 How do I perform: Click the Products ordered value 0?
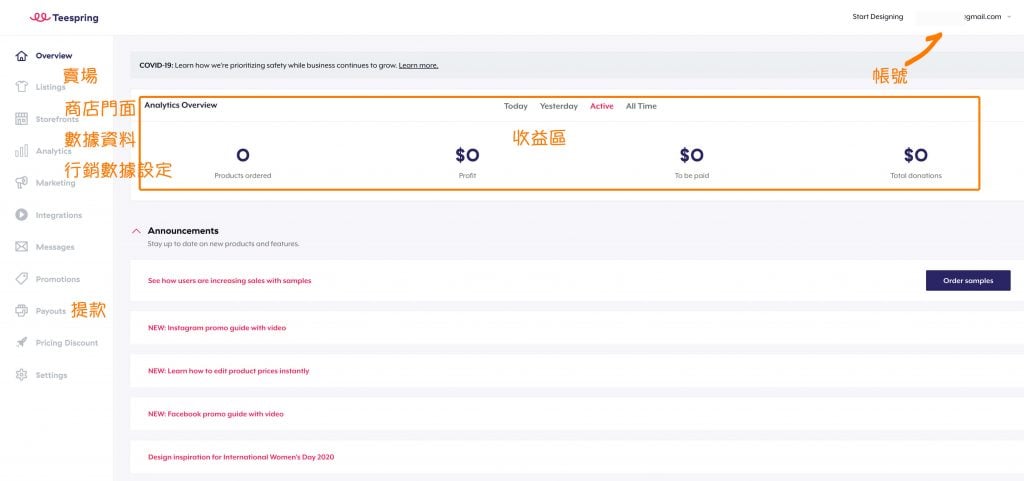[243, 155]
